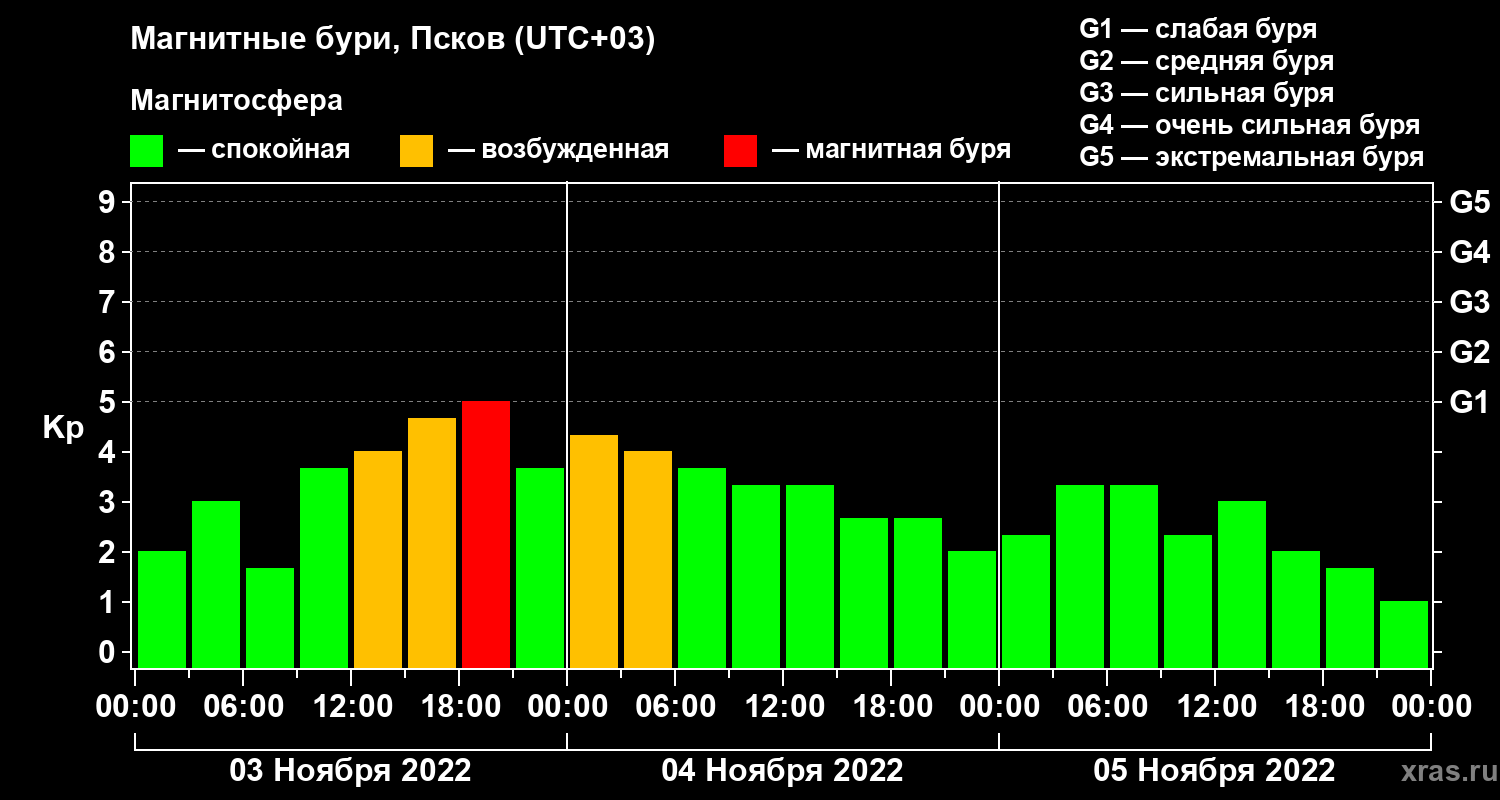Image resolution: width=1500 pixels, height=800 pixels.
Task: Click the 'G3 — сильная буря' legend line
Action: [1207, 94]
